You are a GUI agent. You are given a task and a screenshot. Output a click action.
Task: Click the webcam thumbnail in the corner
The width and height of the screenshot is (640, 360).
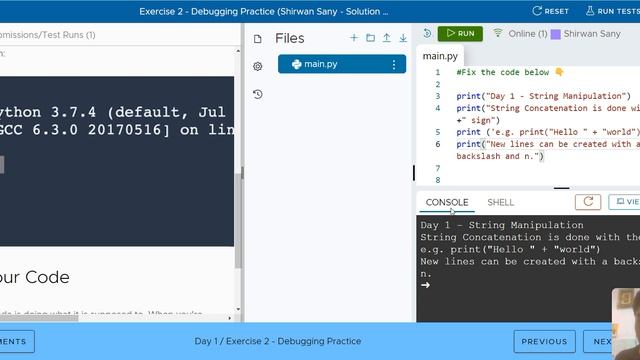(x=626, y=324)
